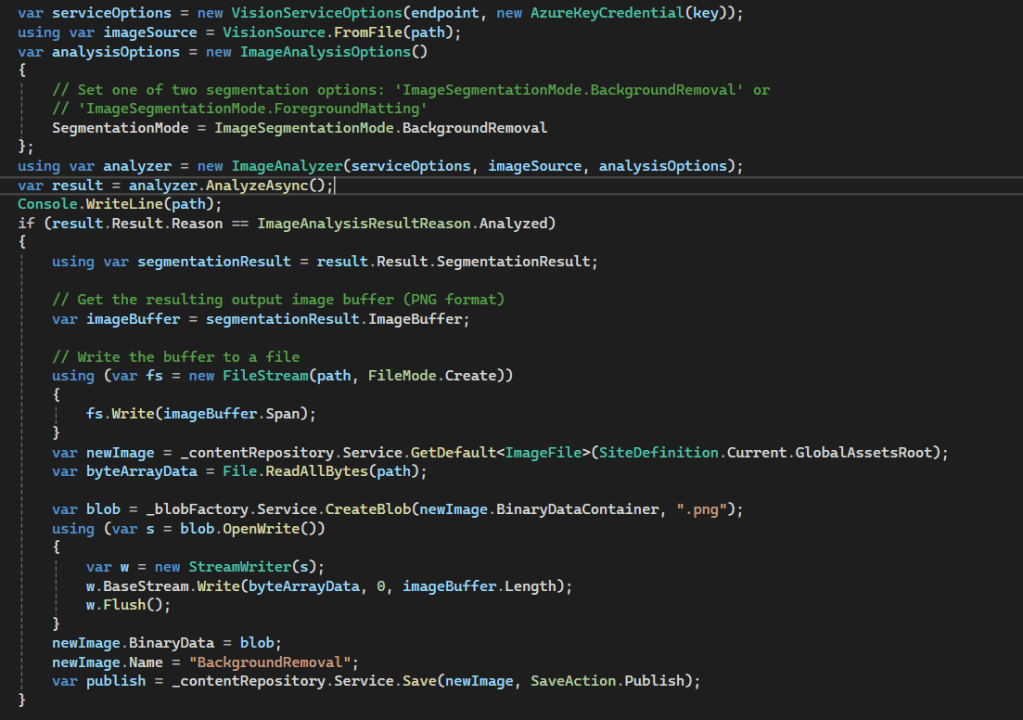Click the ImageFile generic type argument
This screenshot has width=1023, height=720.
click(543, 453)
